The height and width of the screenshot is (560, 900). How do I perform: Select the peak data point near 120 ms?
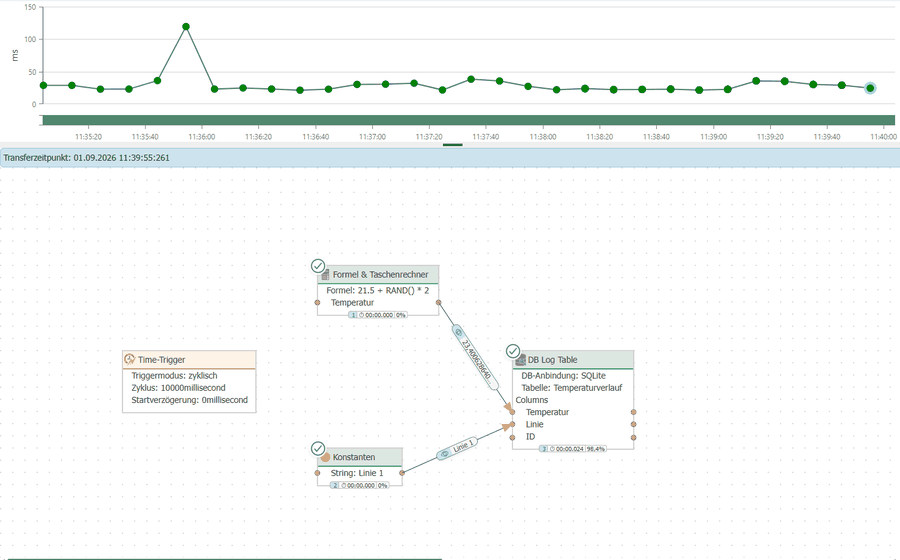(x=186, y=26)
